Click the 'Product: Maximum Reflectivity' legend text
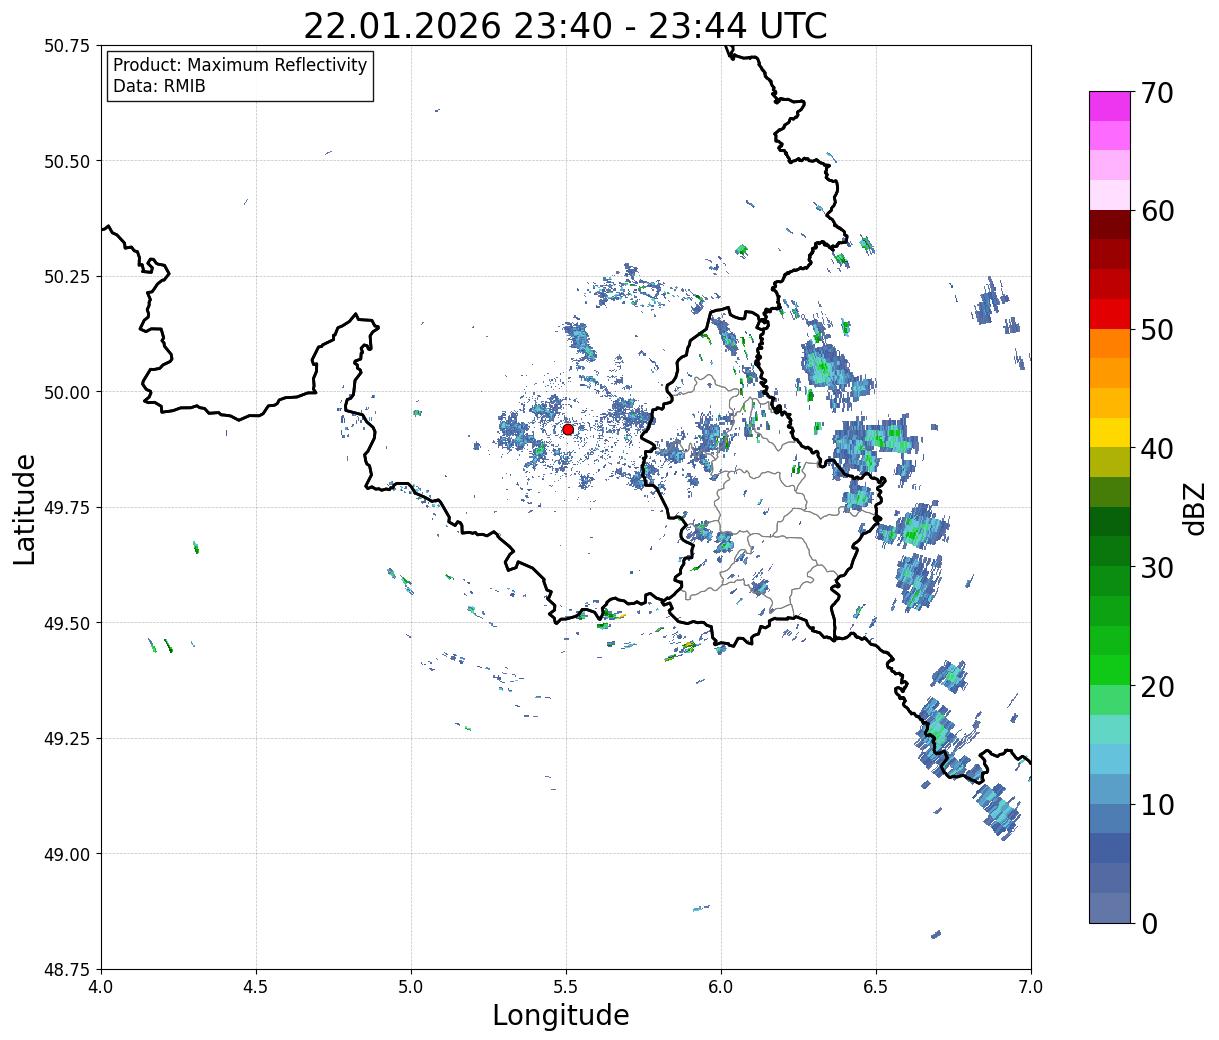 [x=240, y=65]
